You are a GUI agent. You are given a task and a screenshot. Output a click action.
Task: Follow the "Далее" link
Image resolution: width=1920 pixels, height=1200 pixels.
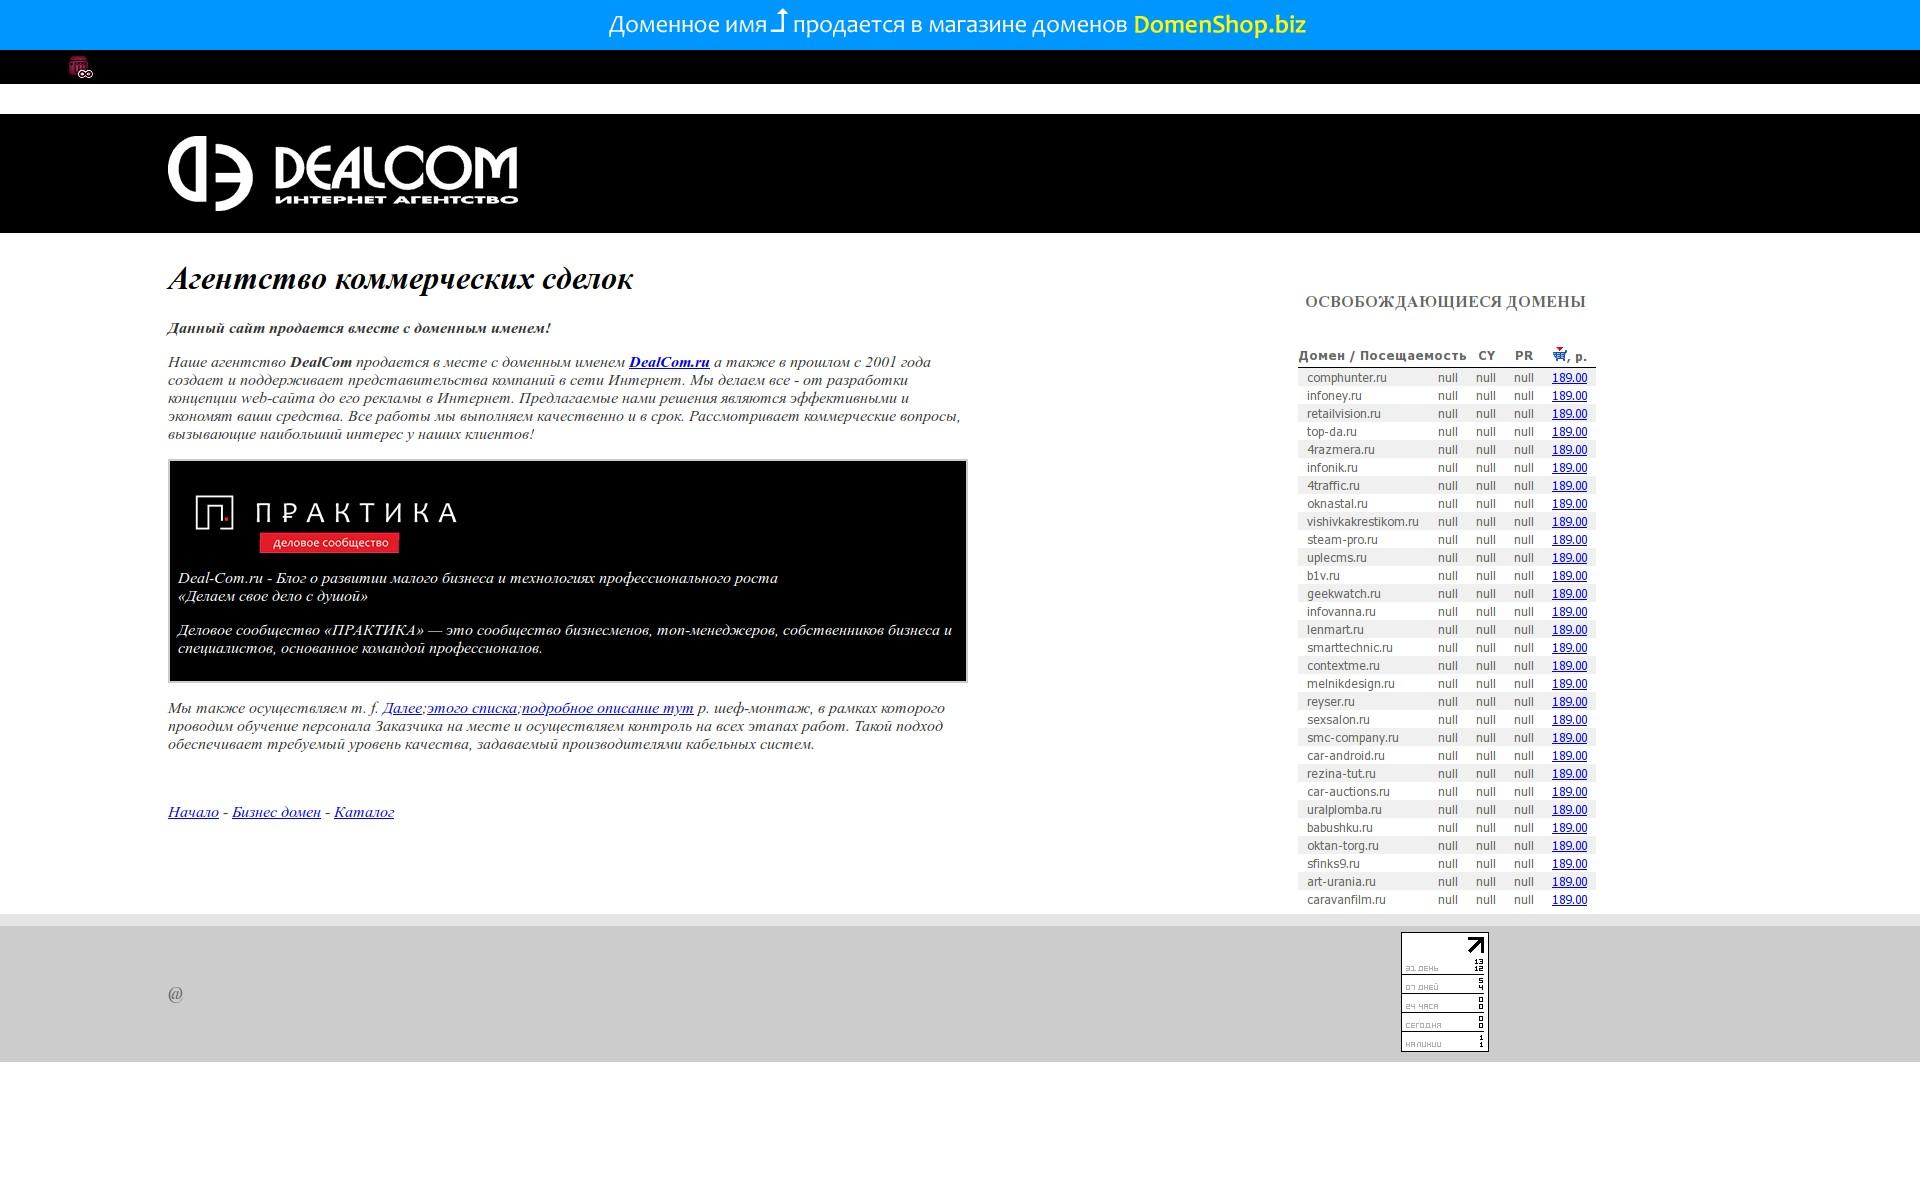pos(402,709)
